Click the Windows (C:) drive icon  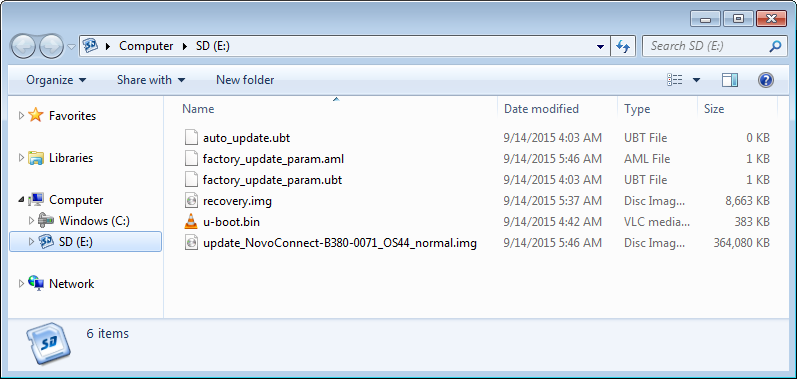[46, 221]
